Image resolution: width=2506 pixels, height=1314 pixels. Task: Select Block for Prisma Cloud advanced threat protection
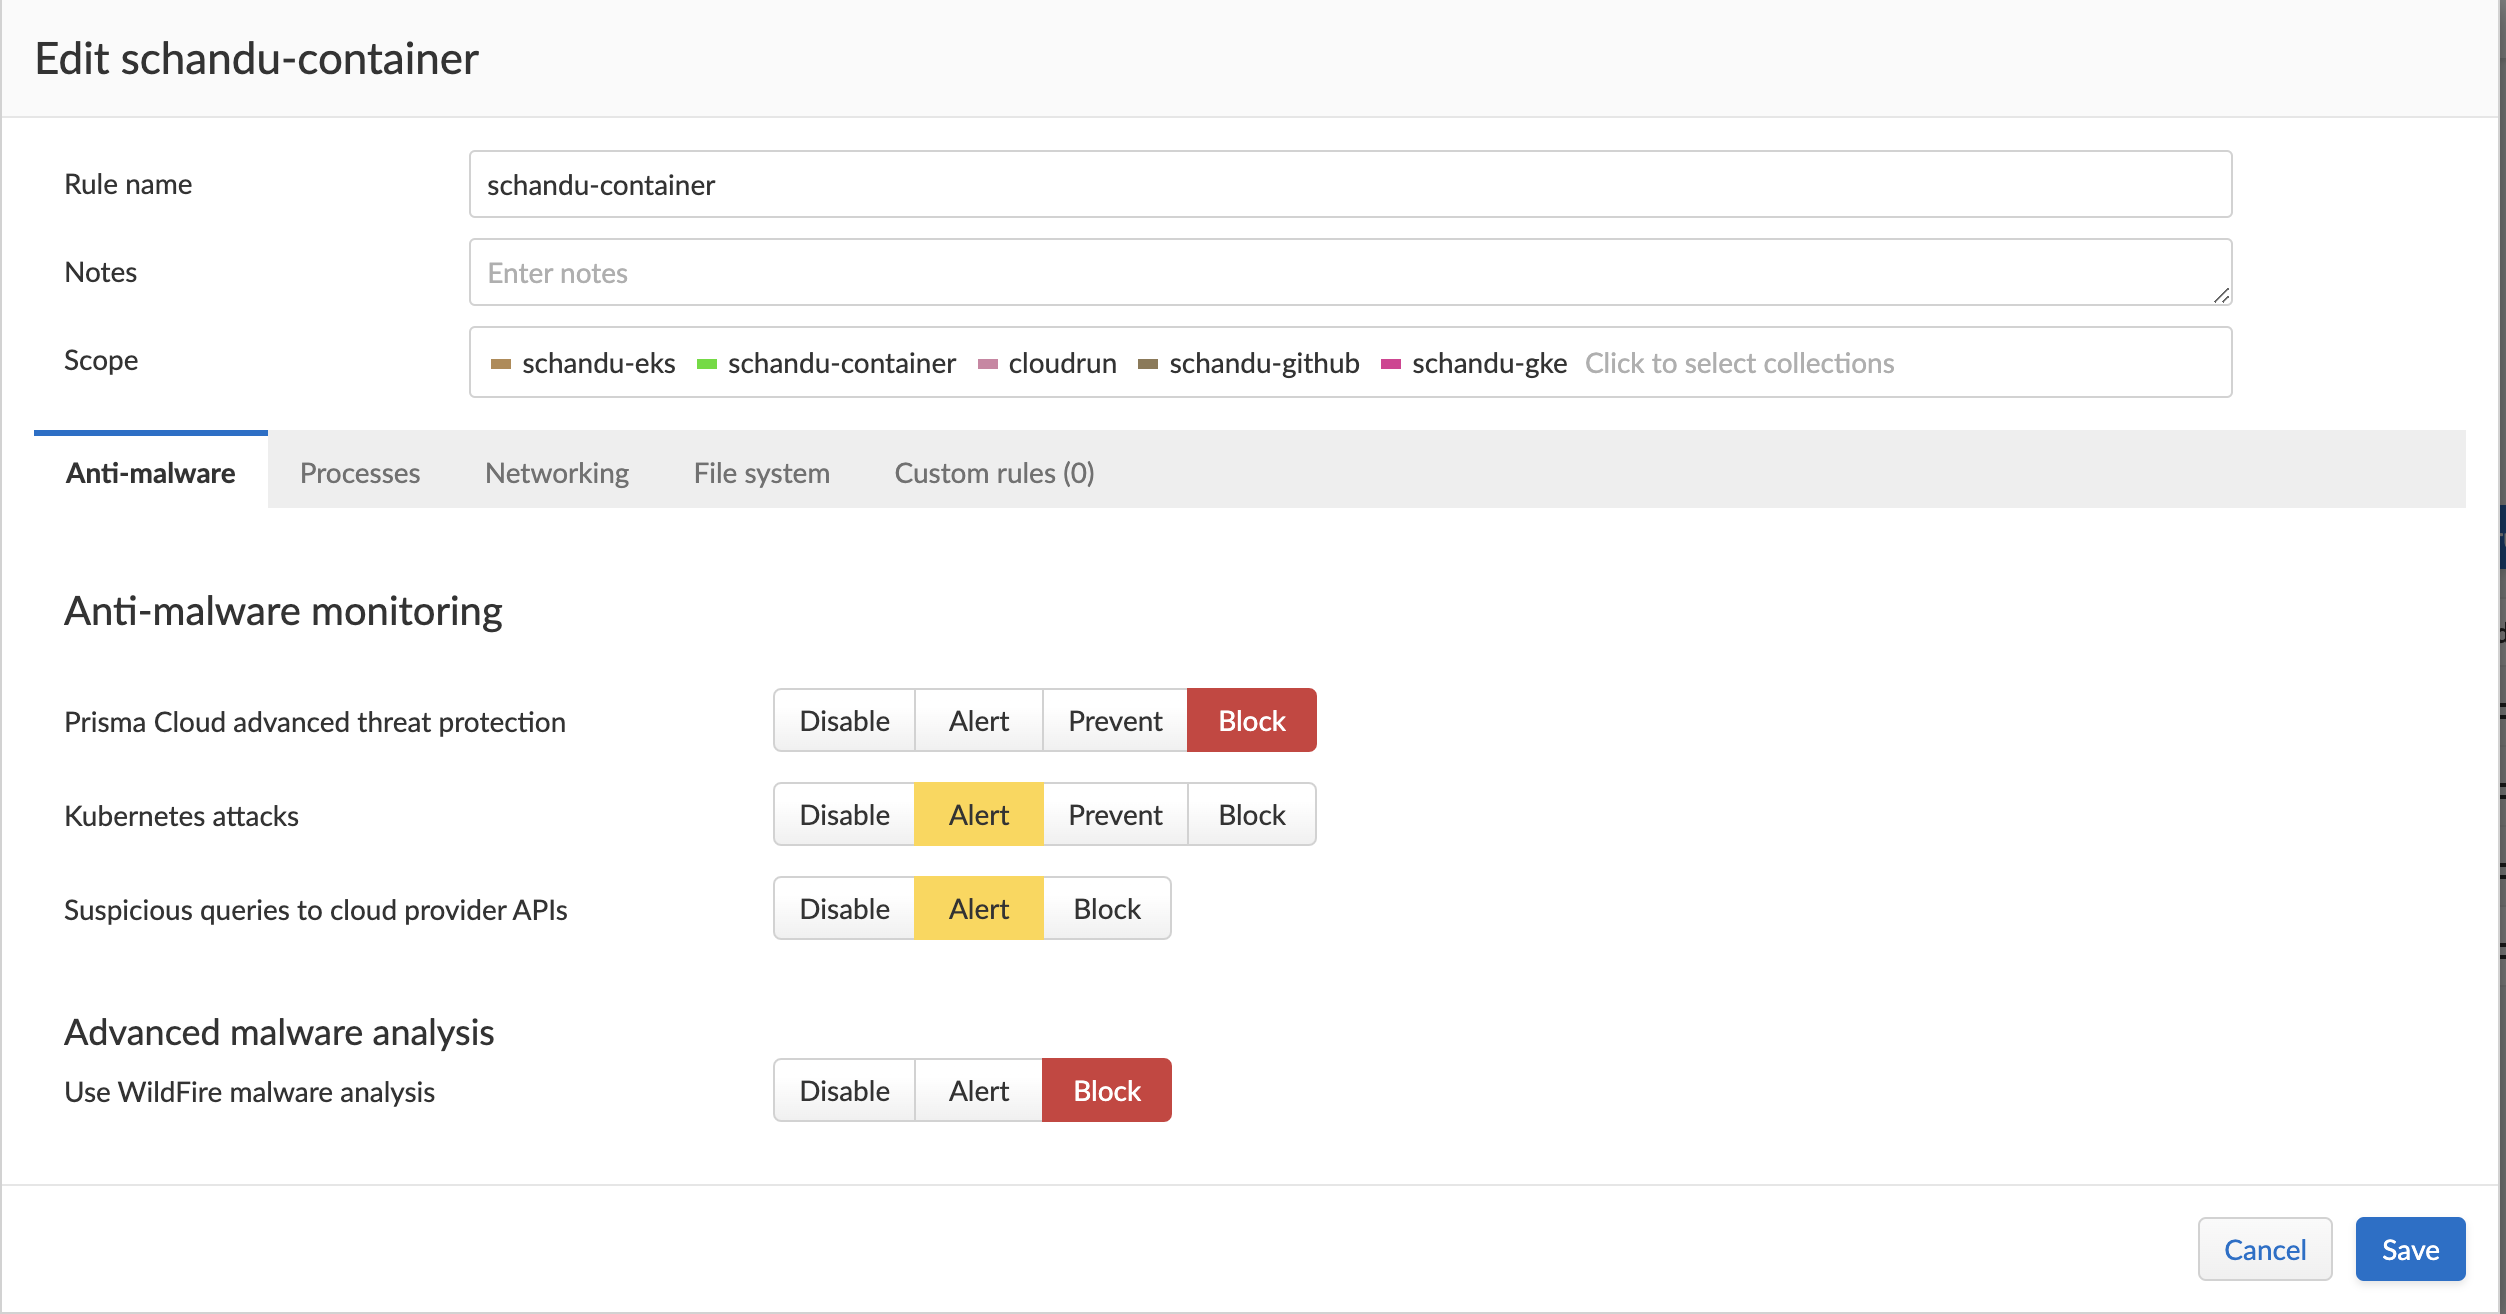coord(1253,721)
